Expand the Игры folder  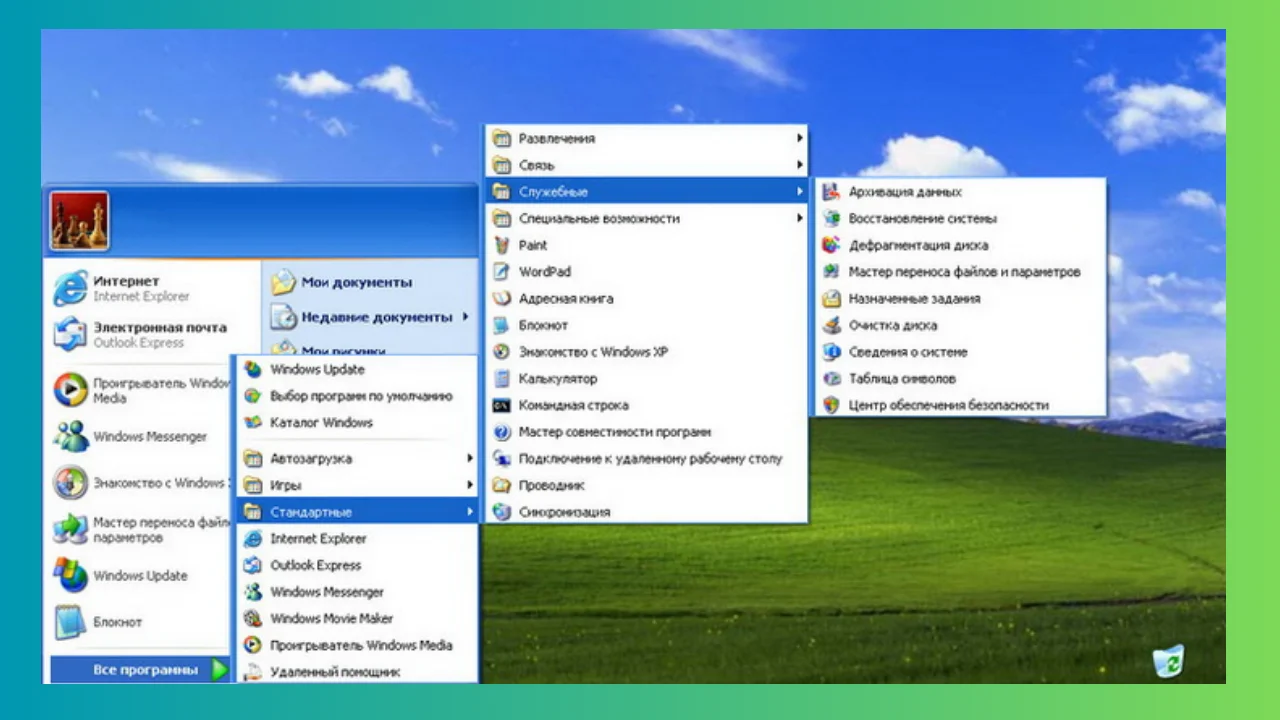(x=357, y=485)
